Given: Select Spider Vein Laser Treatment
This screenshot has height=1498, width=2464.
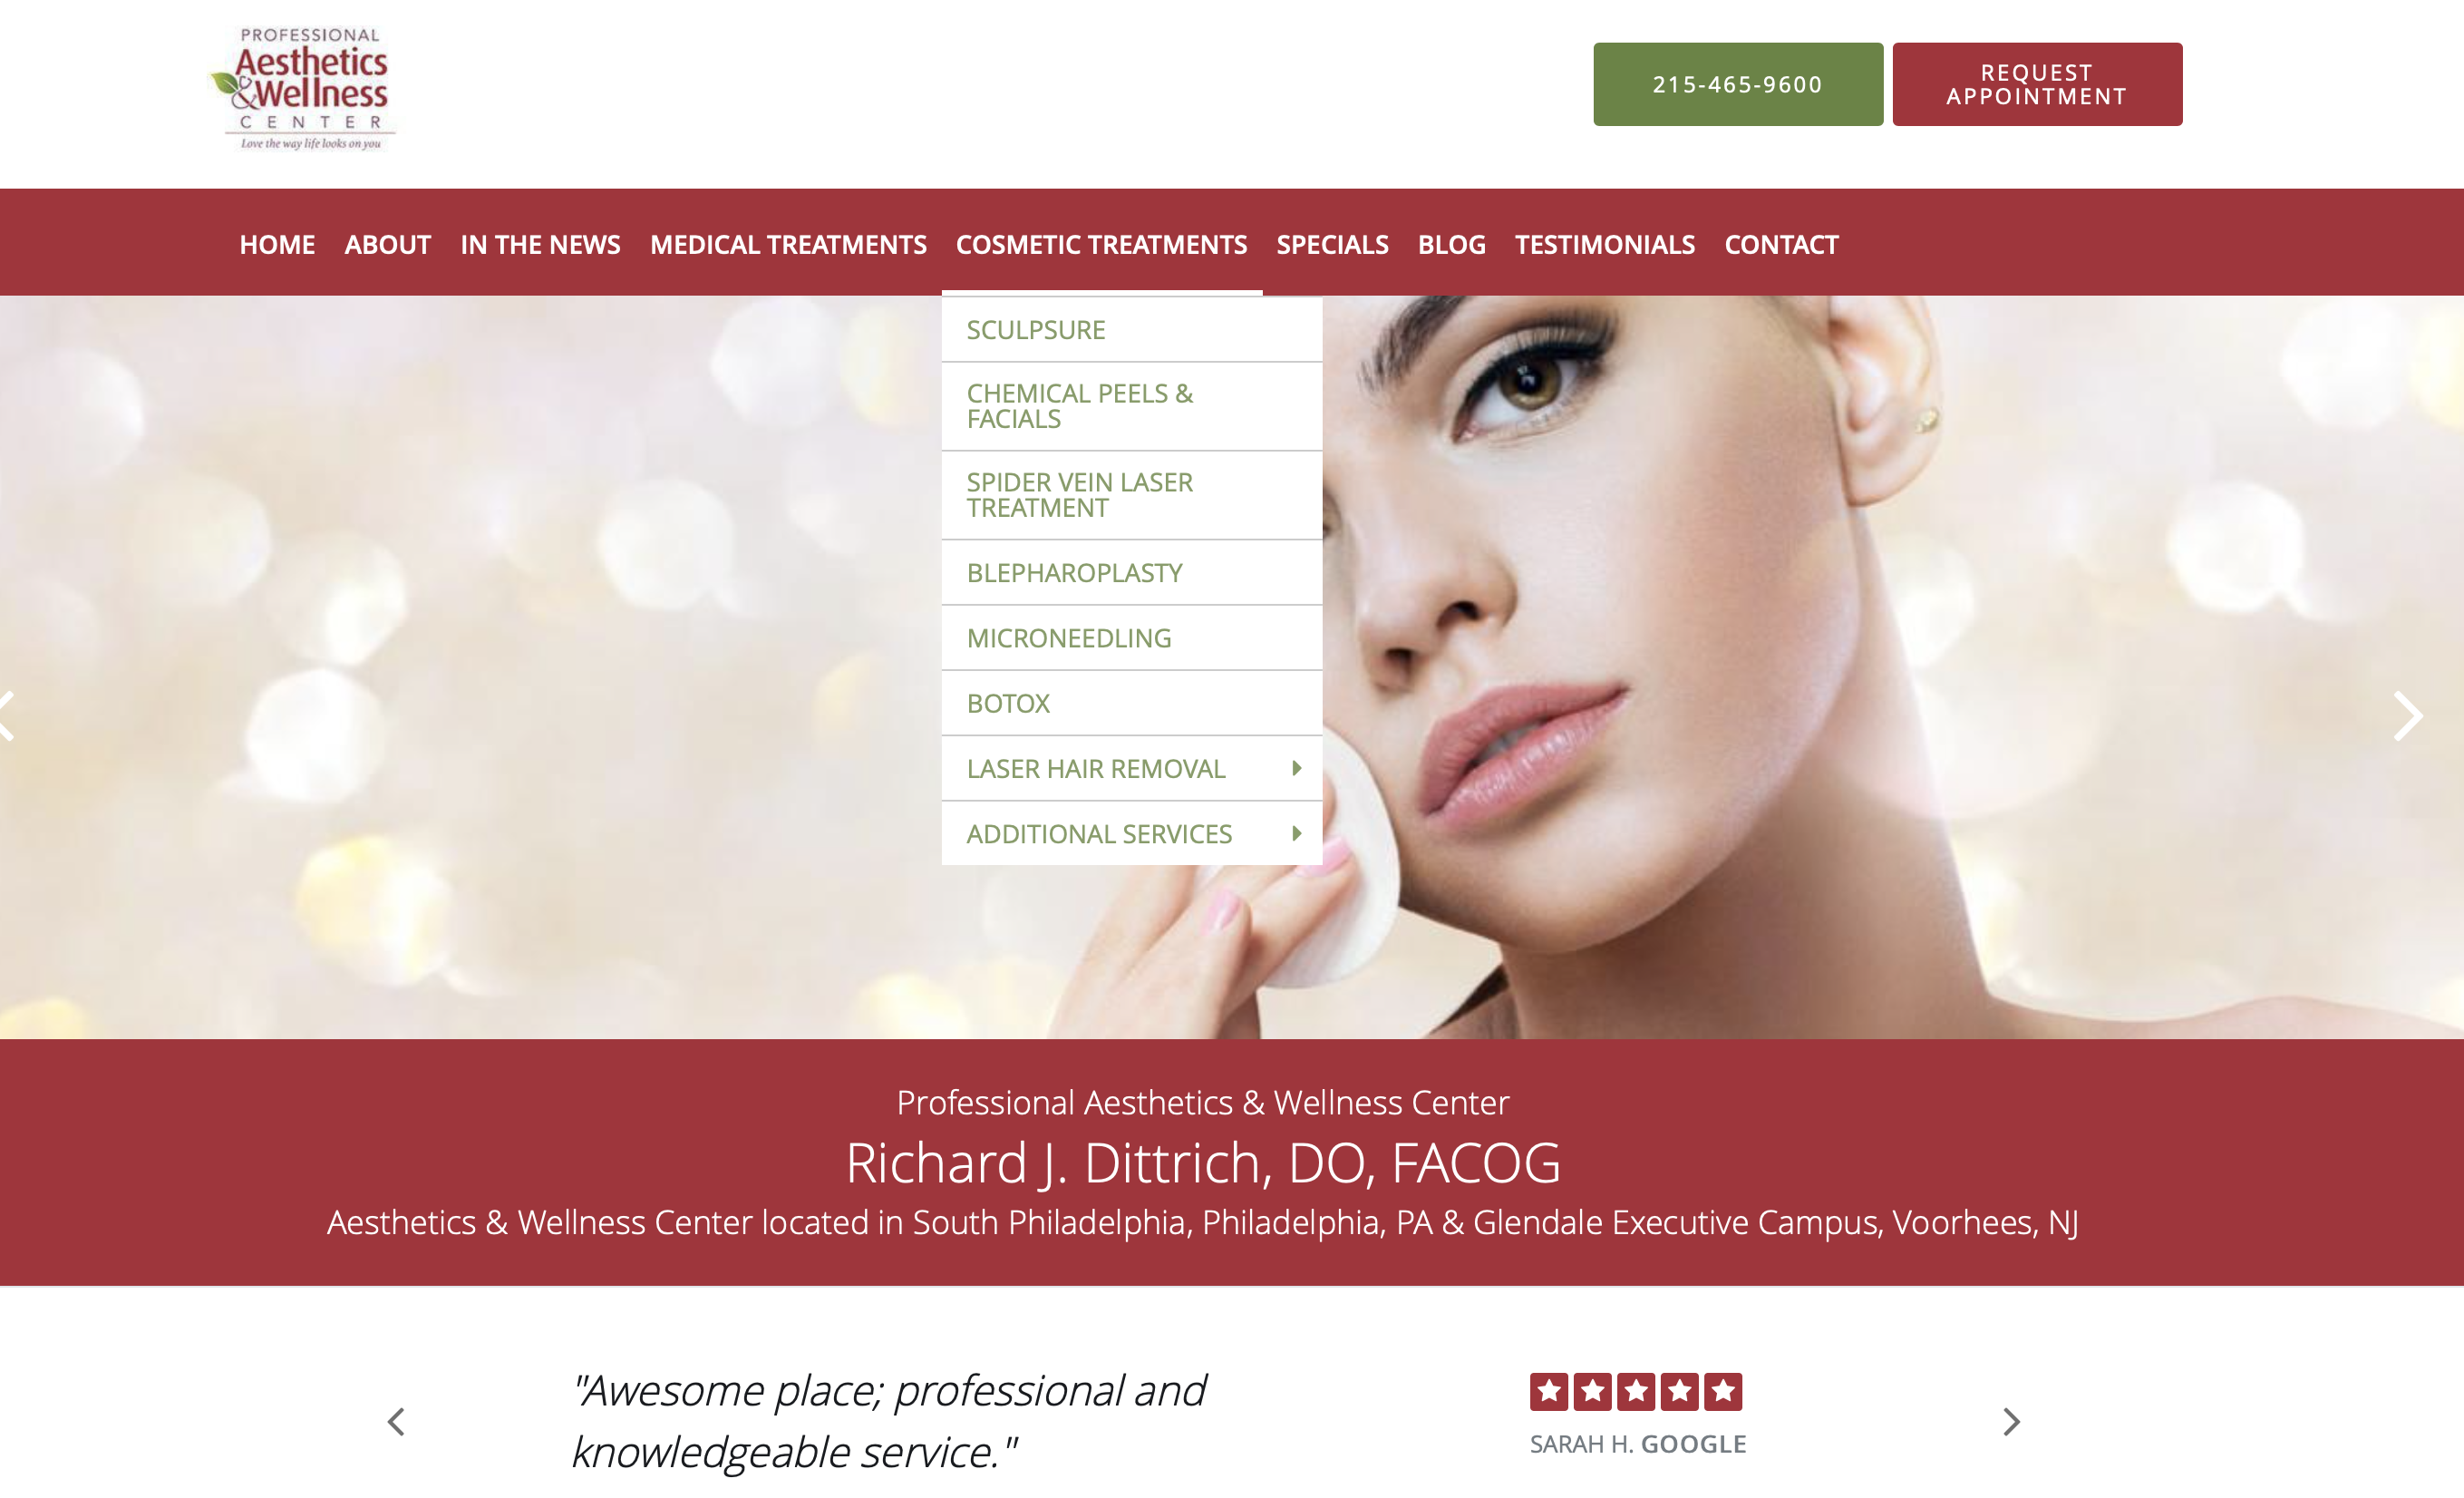Looking at the screenshot, I should (x=1131, y=495).
